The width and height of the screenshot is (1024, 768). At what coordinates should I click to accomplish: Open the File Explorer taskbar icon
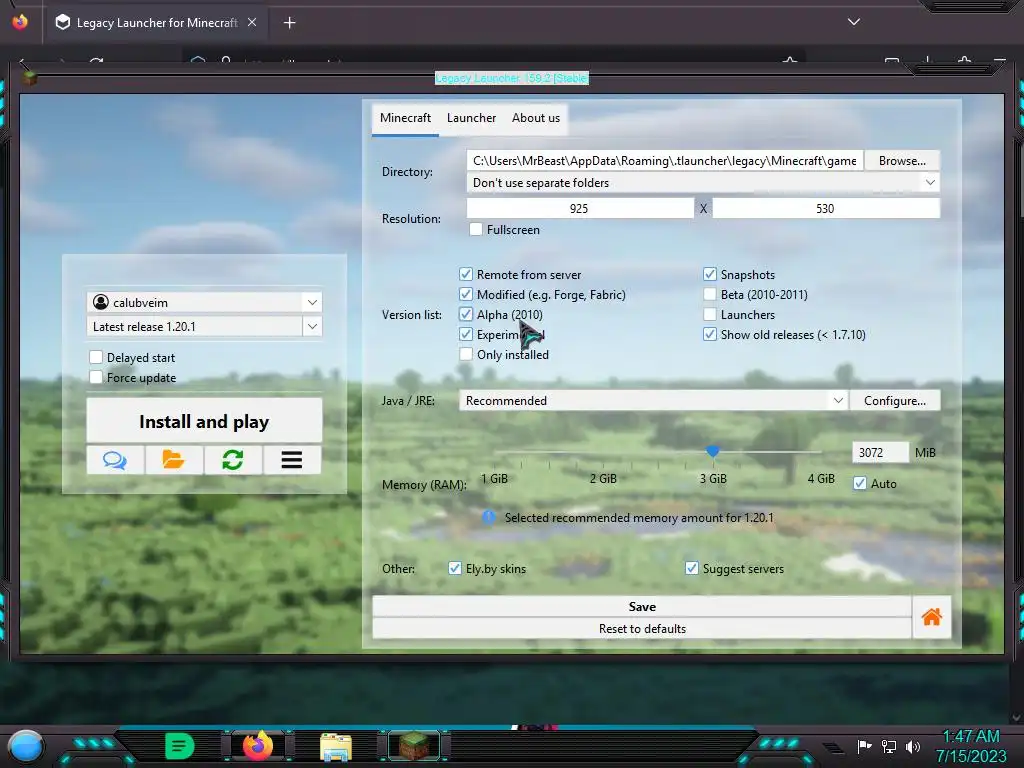(336, 746)
